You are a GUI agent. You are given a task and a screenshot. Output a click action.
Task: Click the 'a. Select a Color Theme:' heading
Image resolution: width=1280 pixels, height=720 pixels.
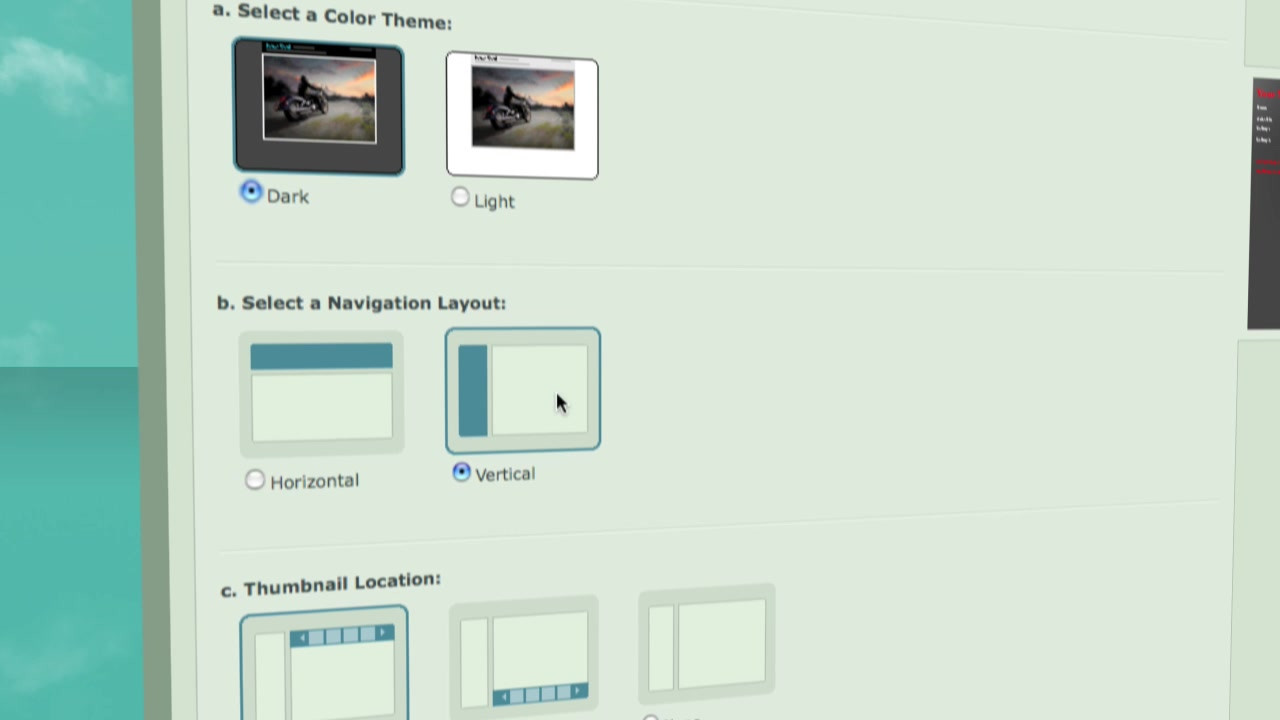pos(332,15)
